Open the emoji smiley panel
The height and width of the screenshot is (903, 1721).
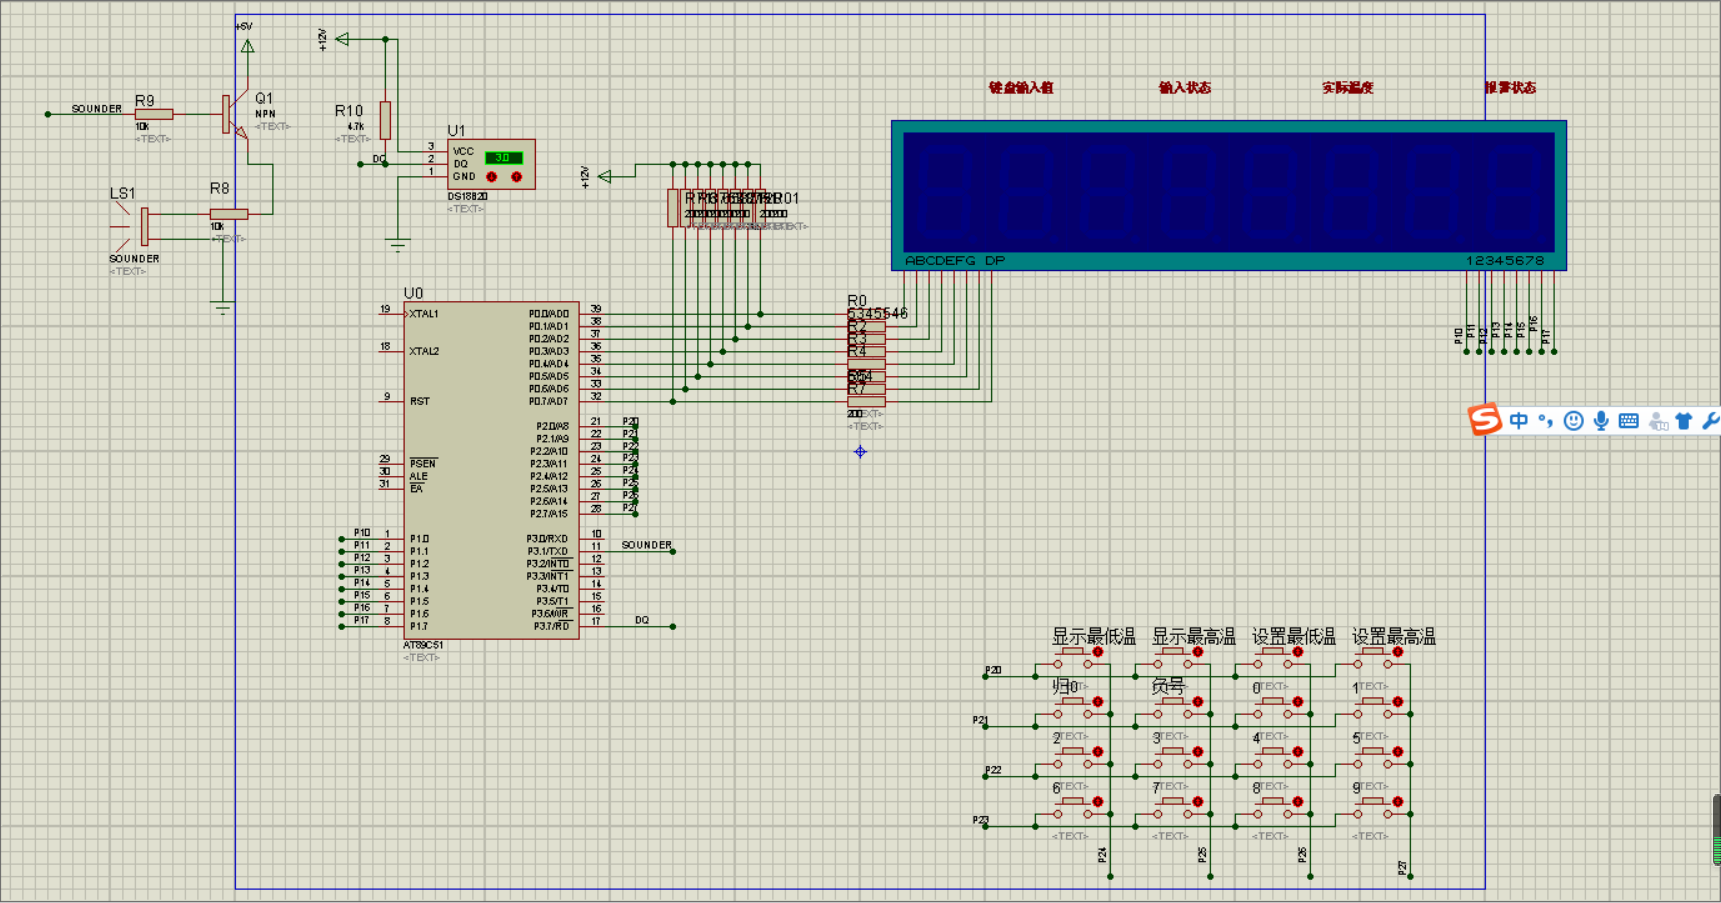pos(1573,421)
